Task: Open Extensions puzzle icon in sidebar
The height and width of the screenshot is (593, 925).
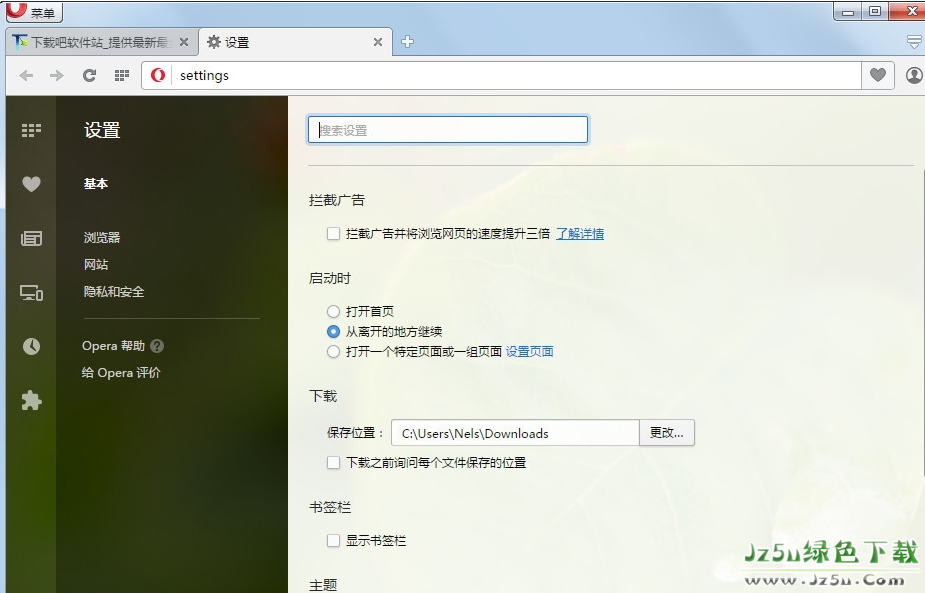Action: click(x=31, y=401)
